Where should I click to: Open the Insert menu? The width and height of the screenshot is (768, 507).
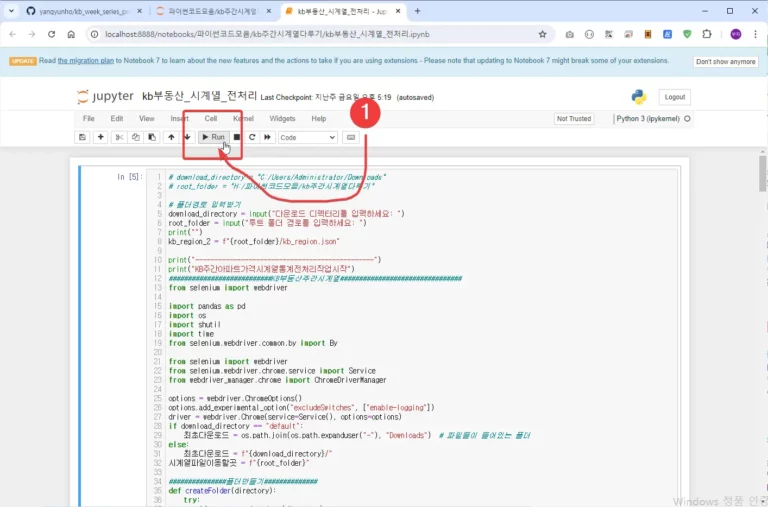pos(179,119)
